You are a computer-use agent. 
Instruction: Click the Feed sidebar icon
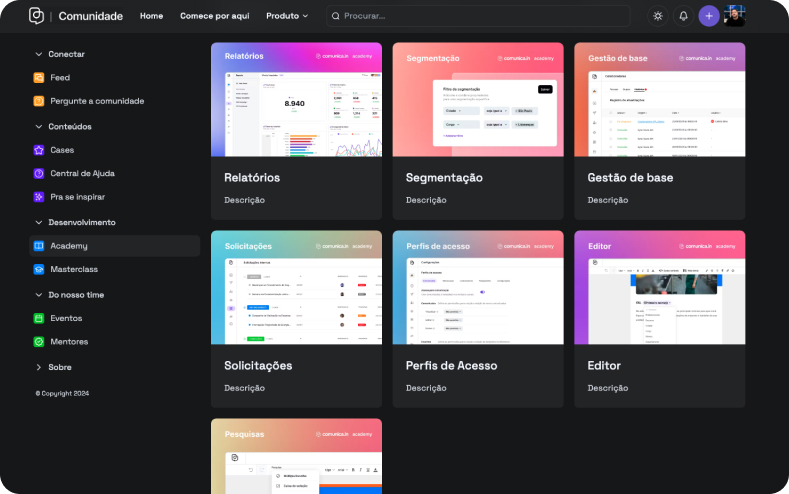pyautogui.click(x=39, y=77)
